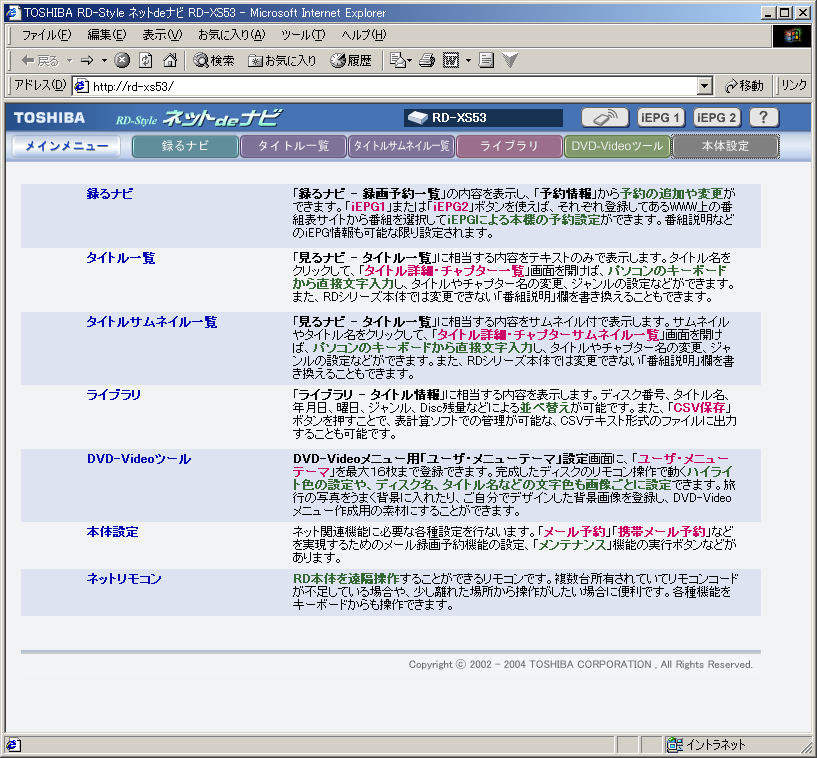Click the TOSHIBA logo in header

click(x=49, y=118)
